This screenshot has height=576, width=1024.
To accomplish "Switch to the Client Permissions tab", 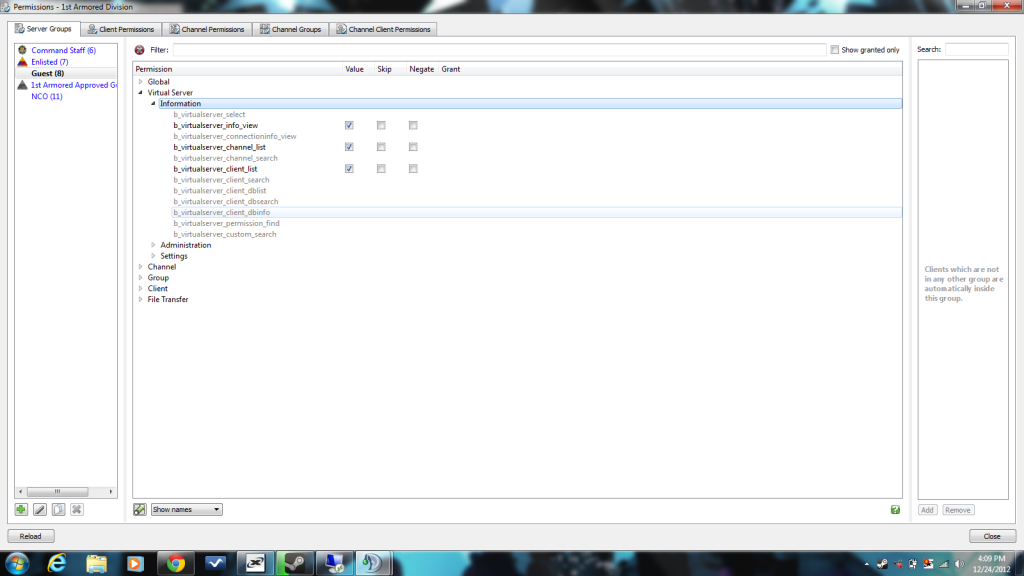I will click(x=120, y=29).
